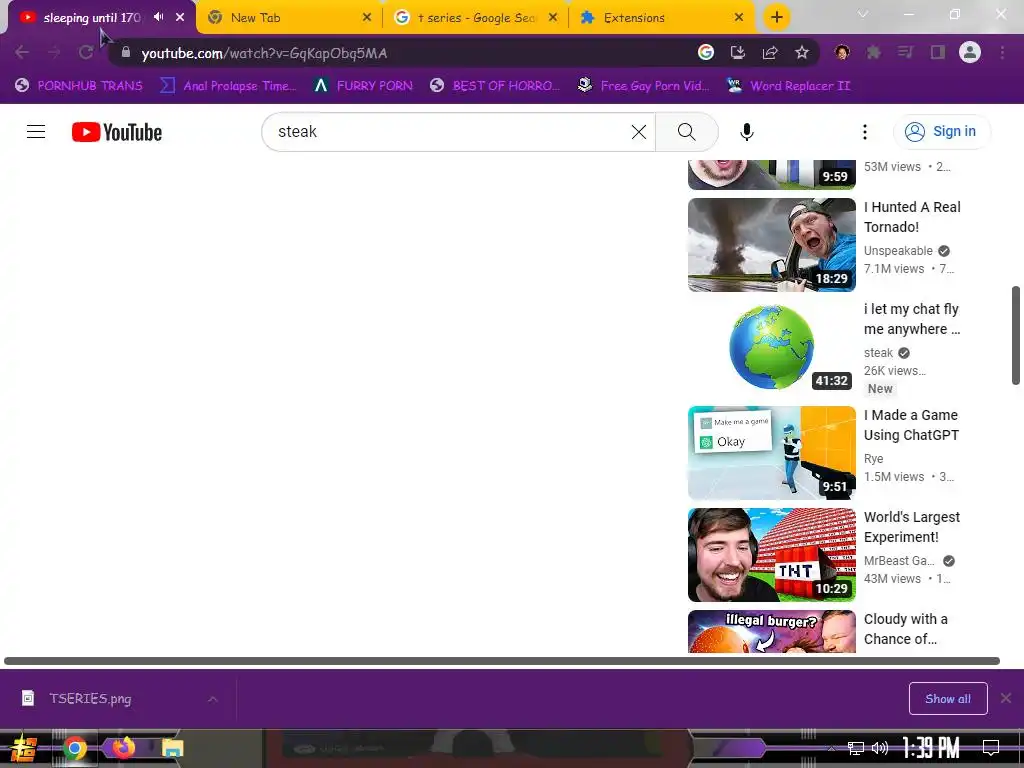
Task: Open the avatar extension icon
Action: (x=842, y=52)
